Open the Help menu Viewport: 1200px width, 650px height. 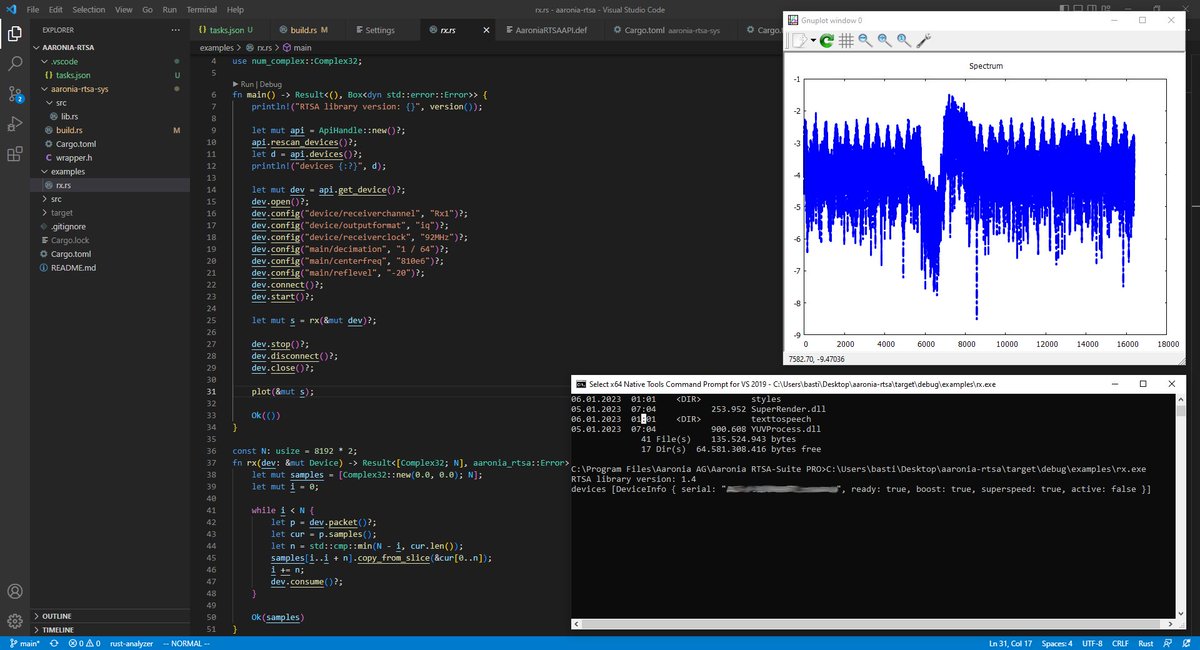tap(235, 9)
